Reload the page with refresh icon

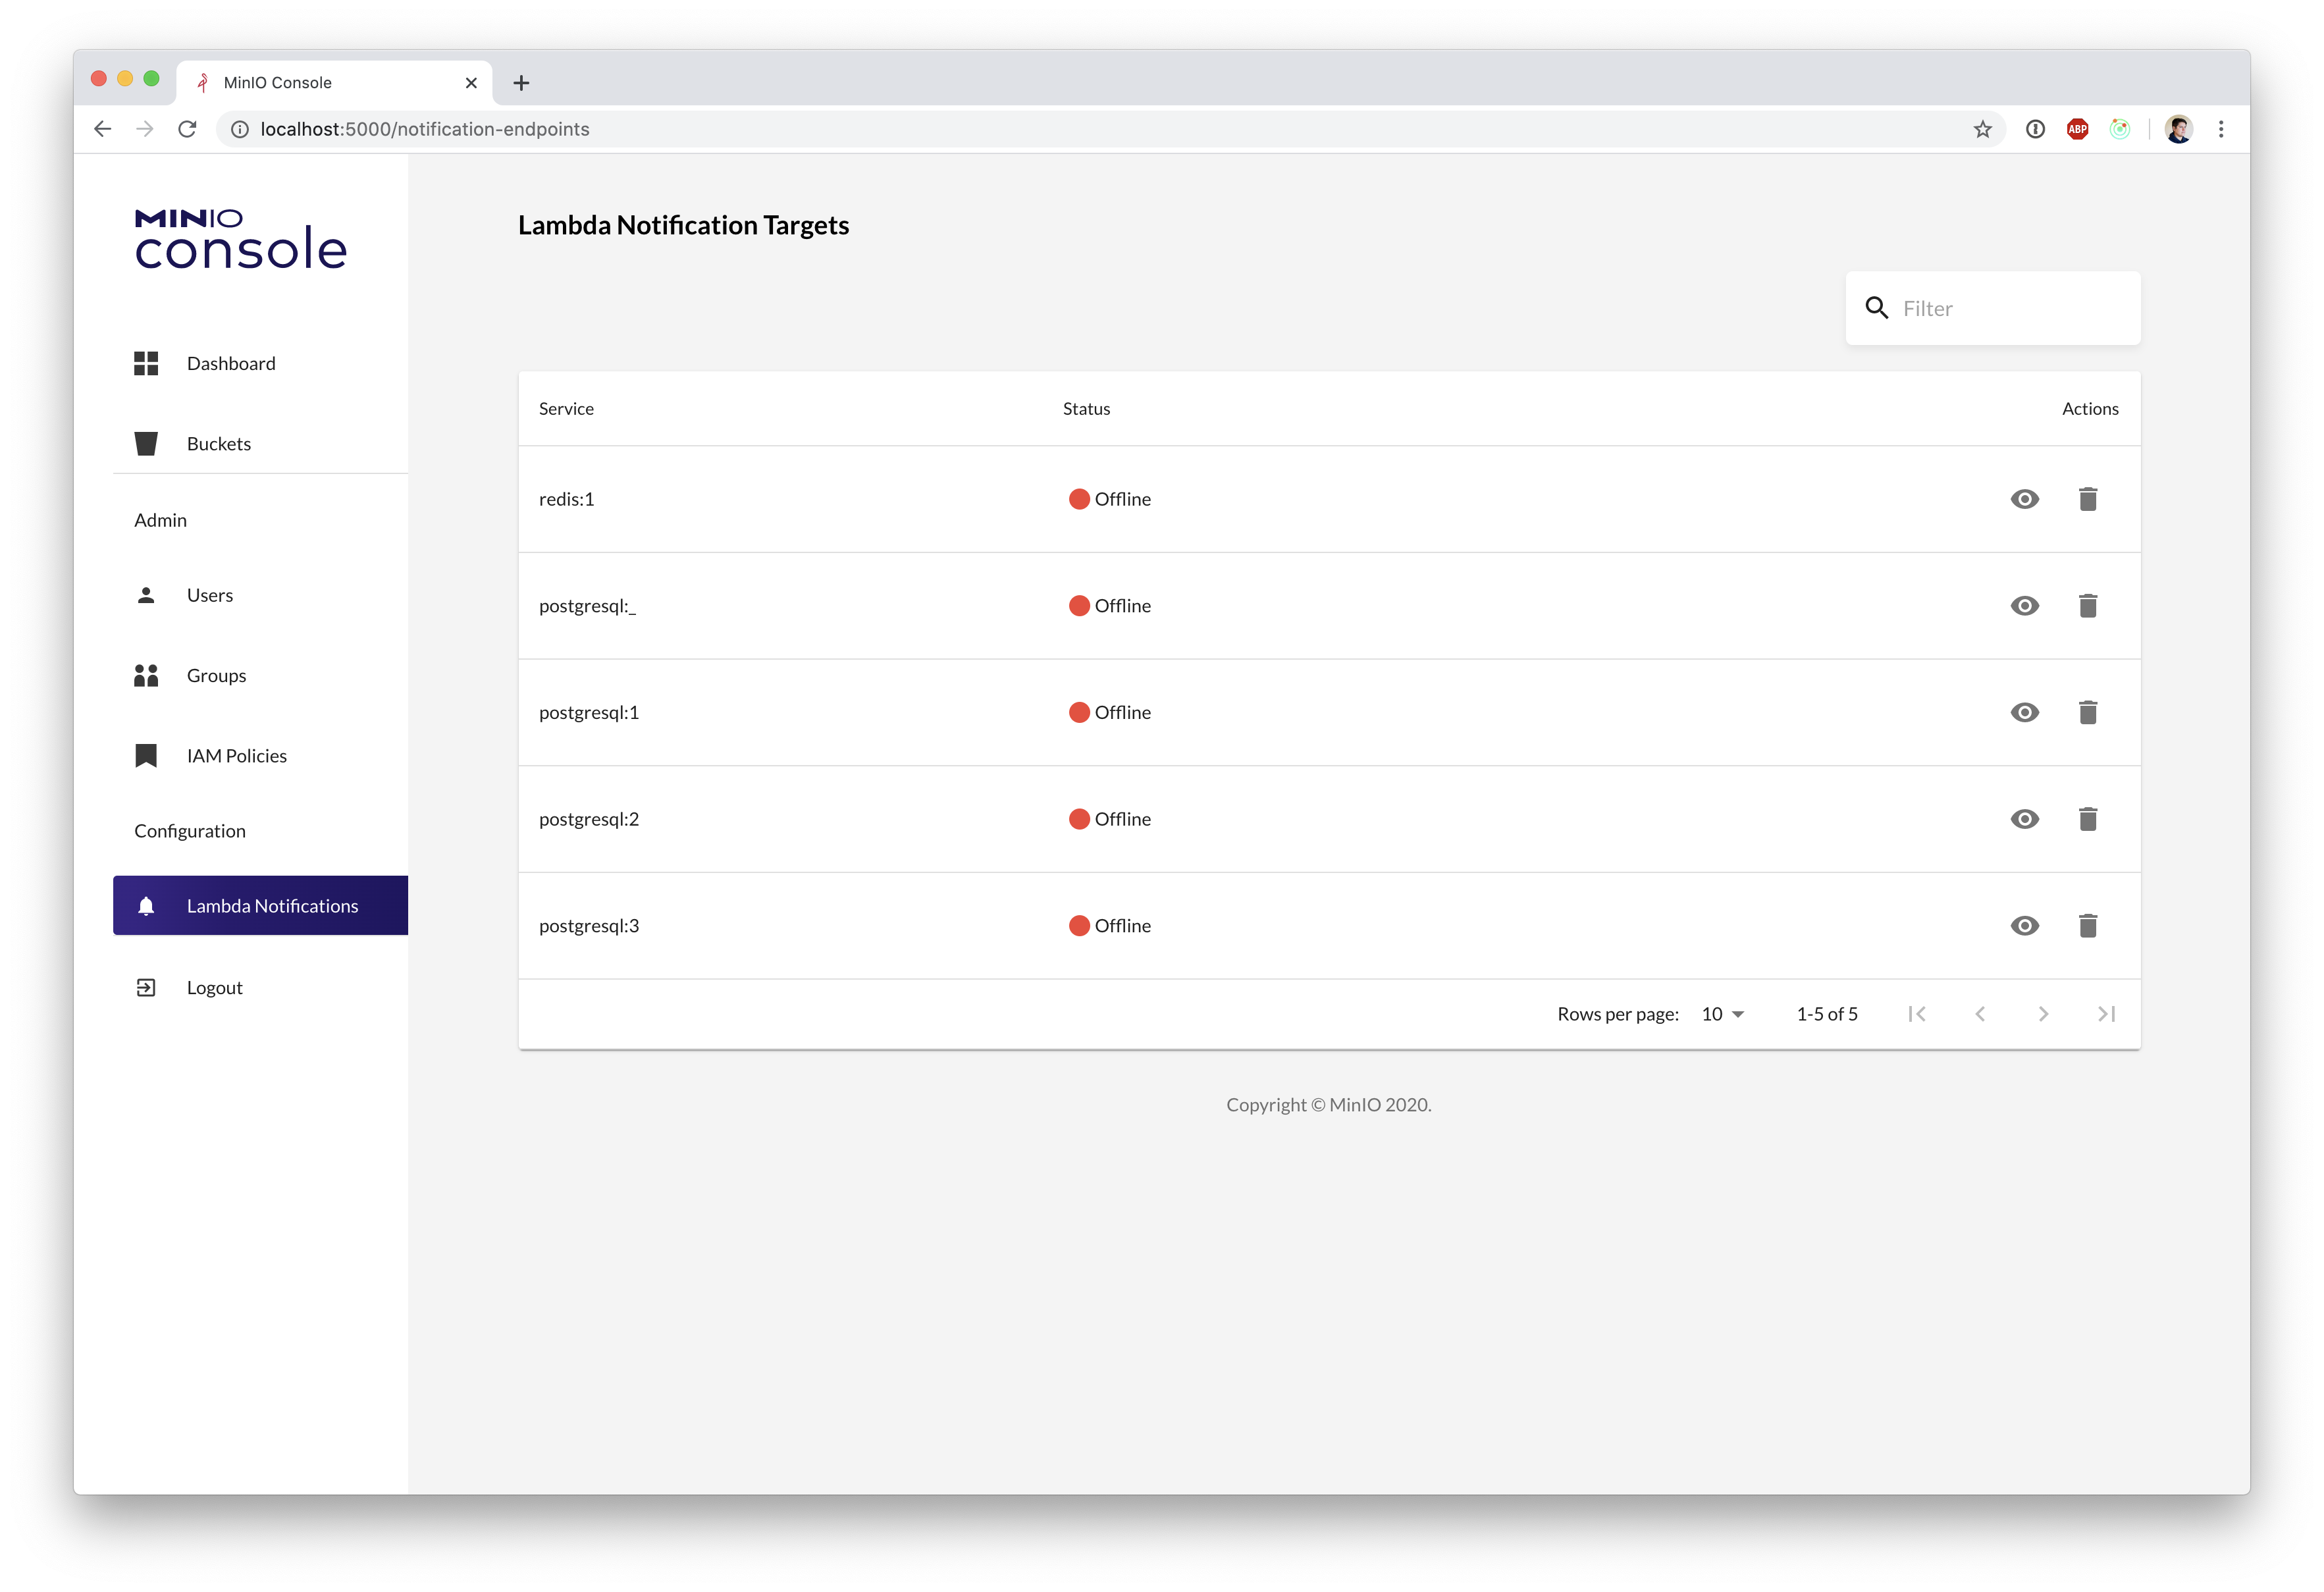(x=187, y=129)
